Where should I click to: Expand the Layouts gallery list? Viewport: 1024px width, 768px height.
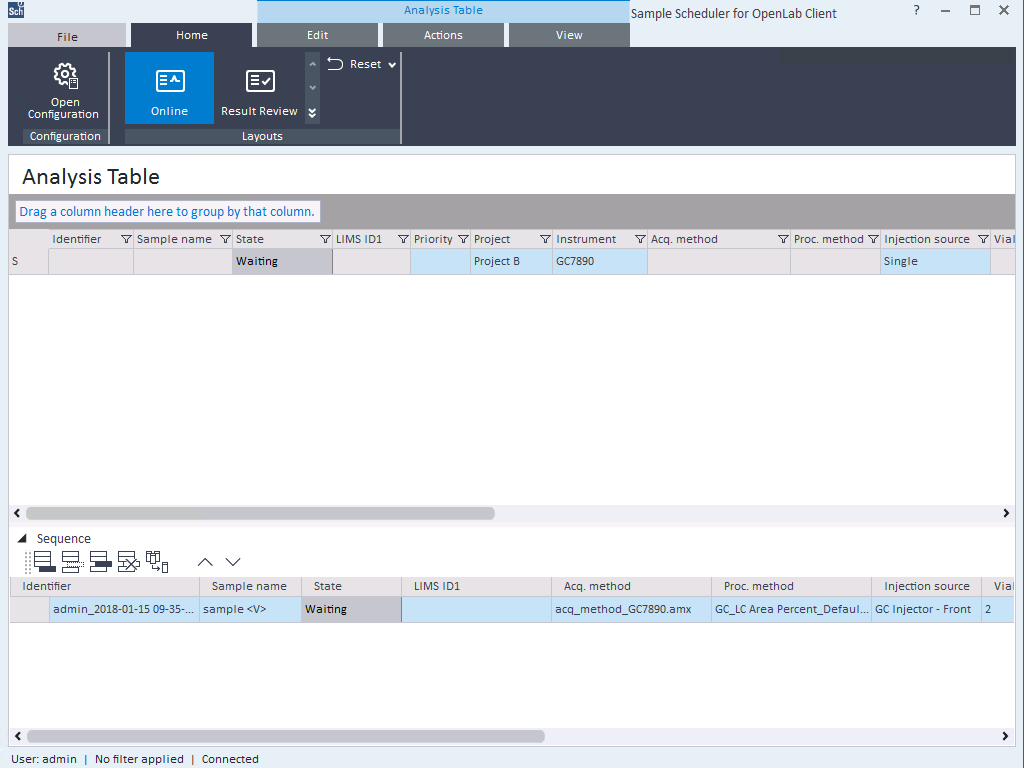pyautogui.click(x=312, y=113)
